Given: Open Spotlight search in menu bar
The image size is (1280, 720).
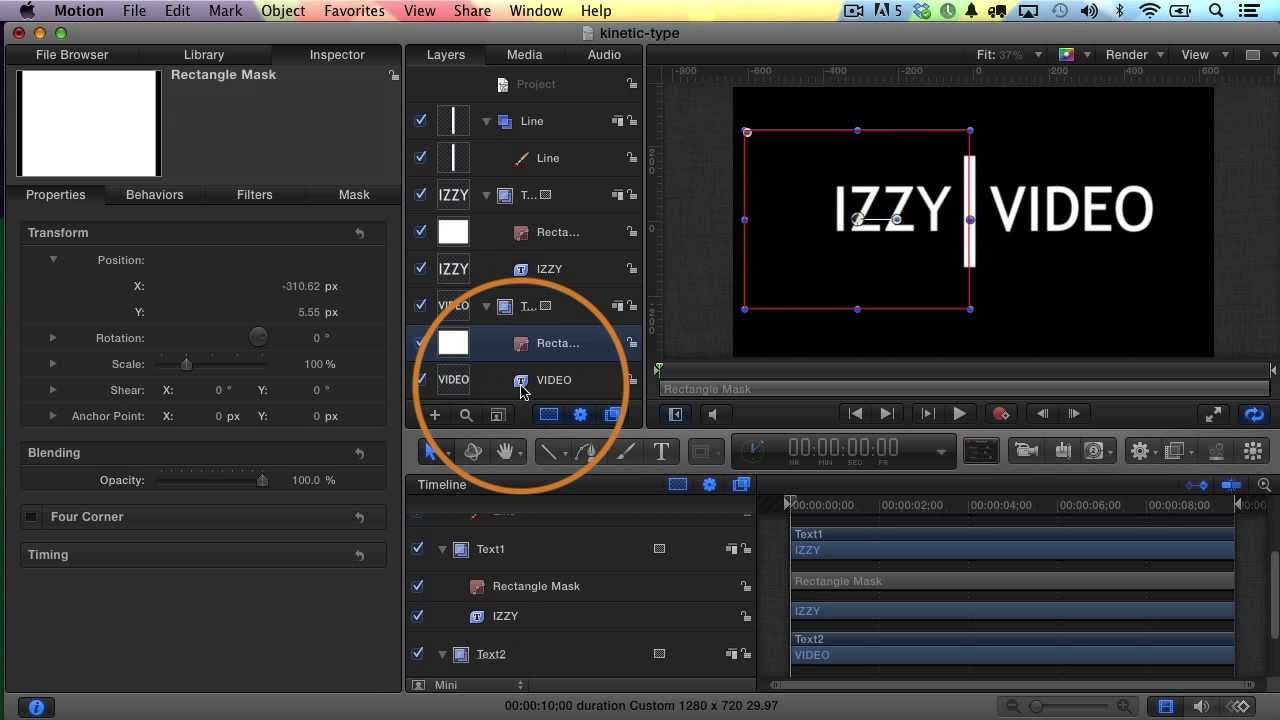Looking at the screenshot, I should pyautogui.click(x=1216, y=11).
